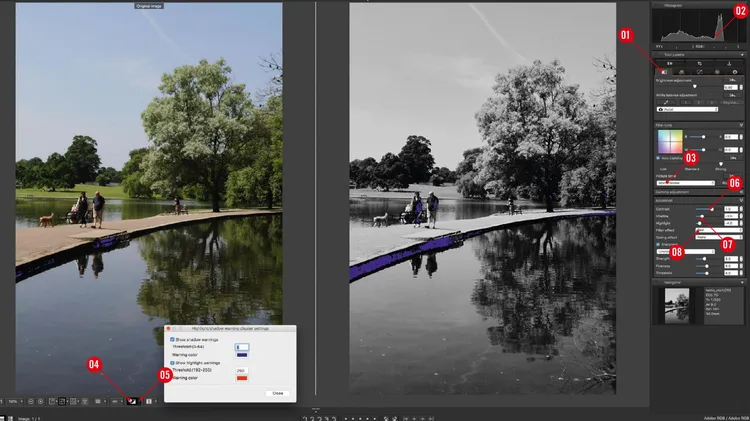Screen dimensions: 750x421
Task: Open the white balance preset dropdown
Action: click(x=687, y=110)
